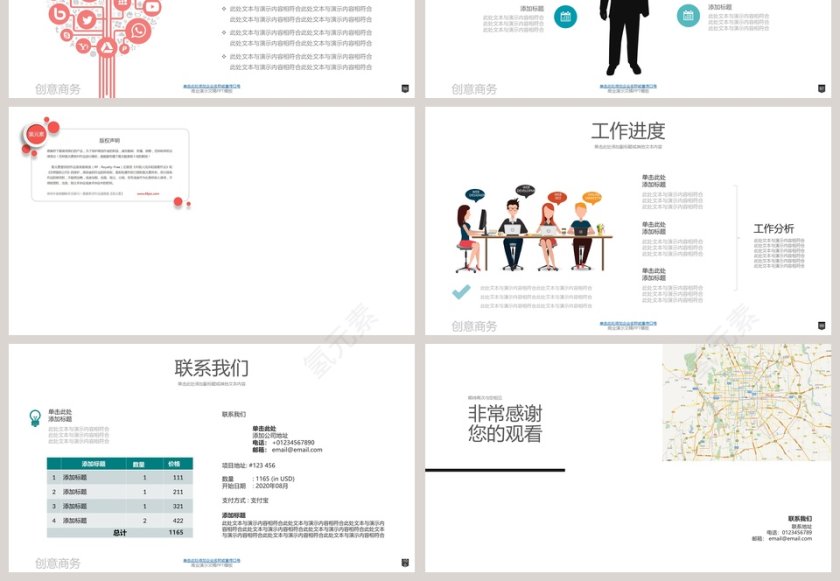Expand the 工作分析 bracket section

click(x=774, y=229)
